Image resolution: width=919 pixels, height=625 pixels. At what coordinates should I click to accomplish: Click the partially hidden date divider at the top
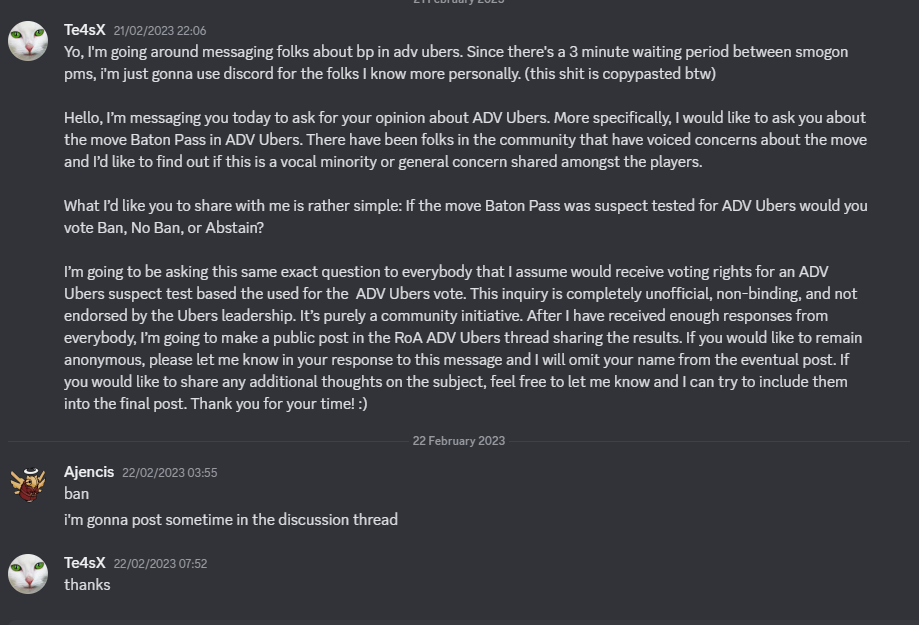459,3
